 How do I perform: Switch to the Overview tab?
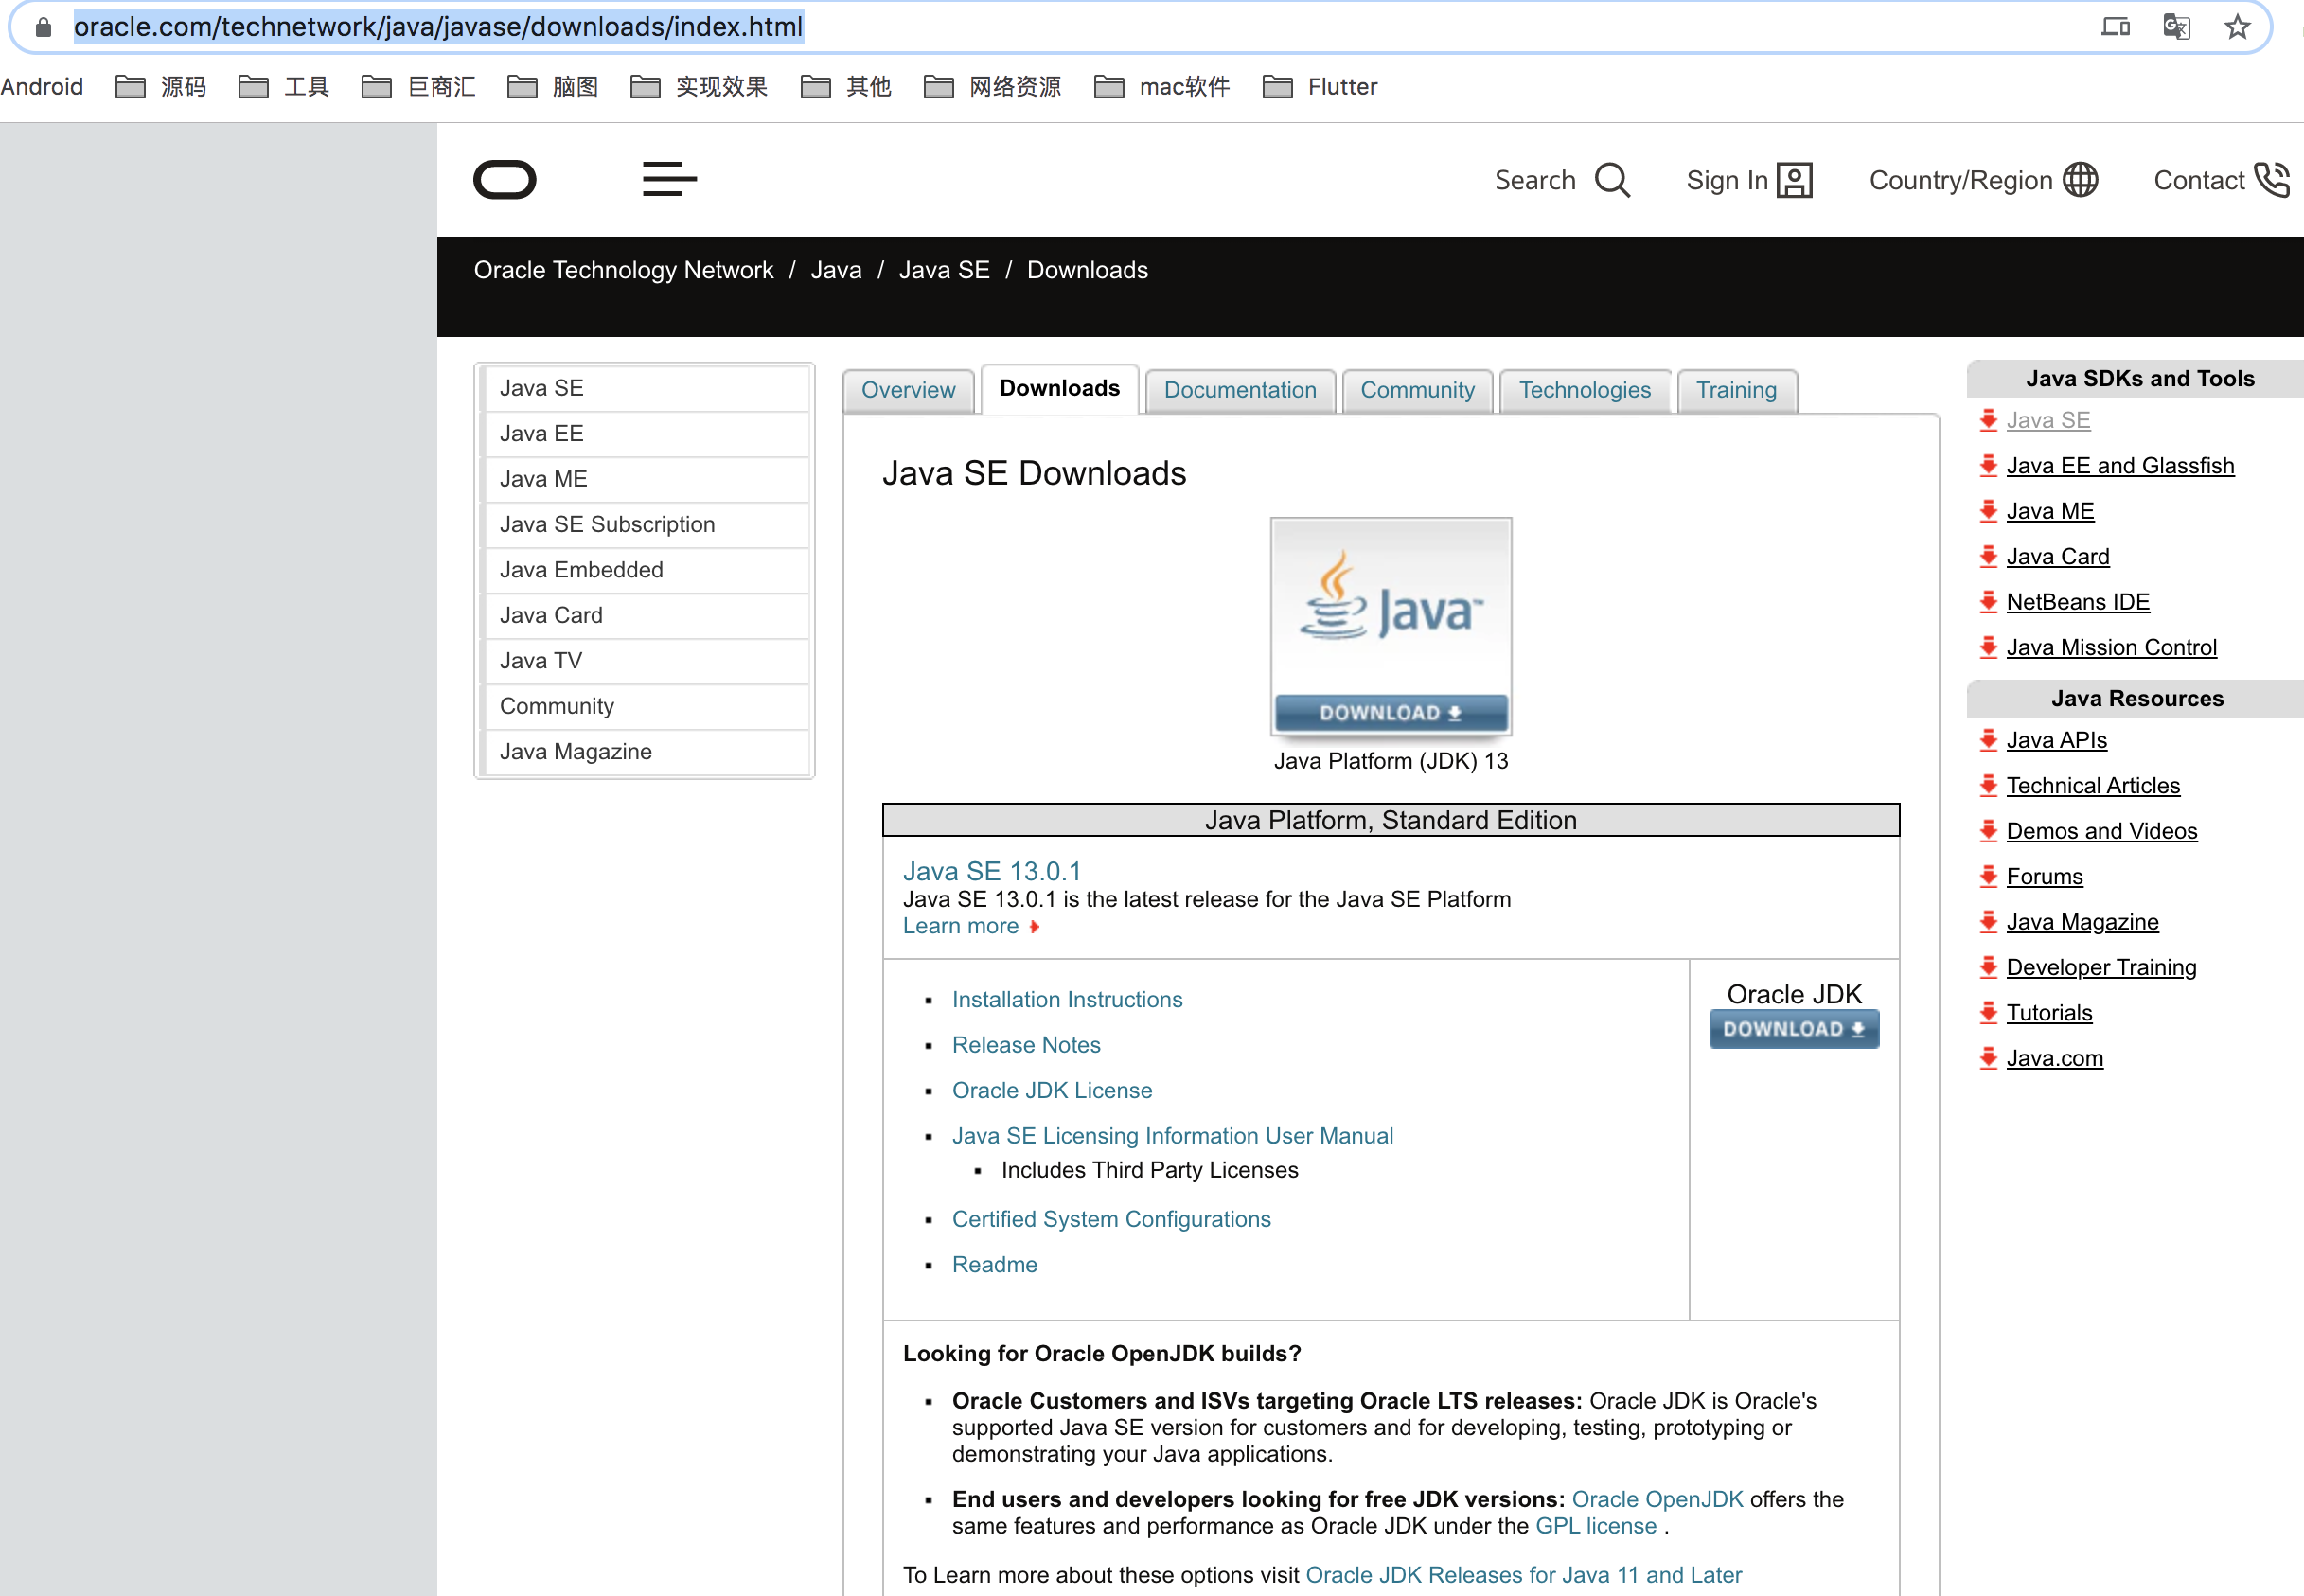[x=908, y=390]
